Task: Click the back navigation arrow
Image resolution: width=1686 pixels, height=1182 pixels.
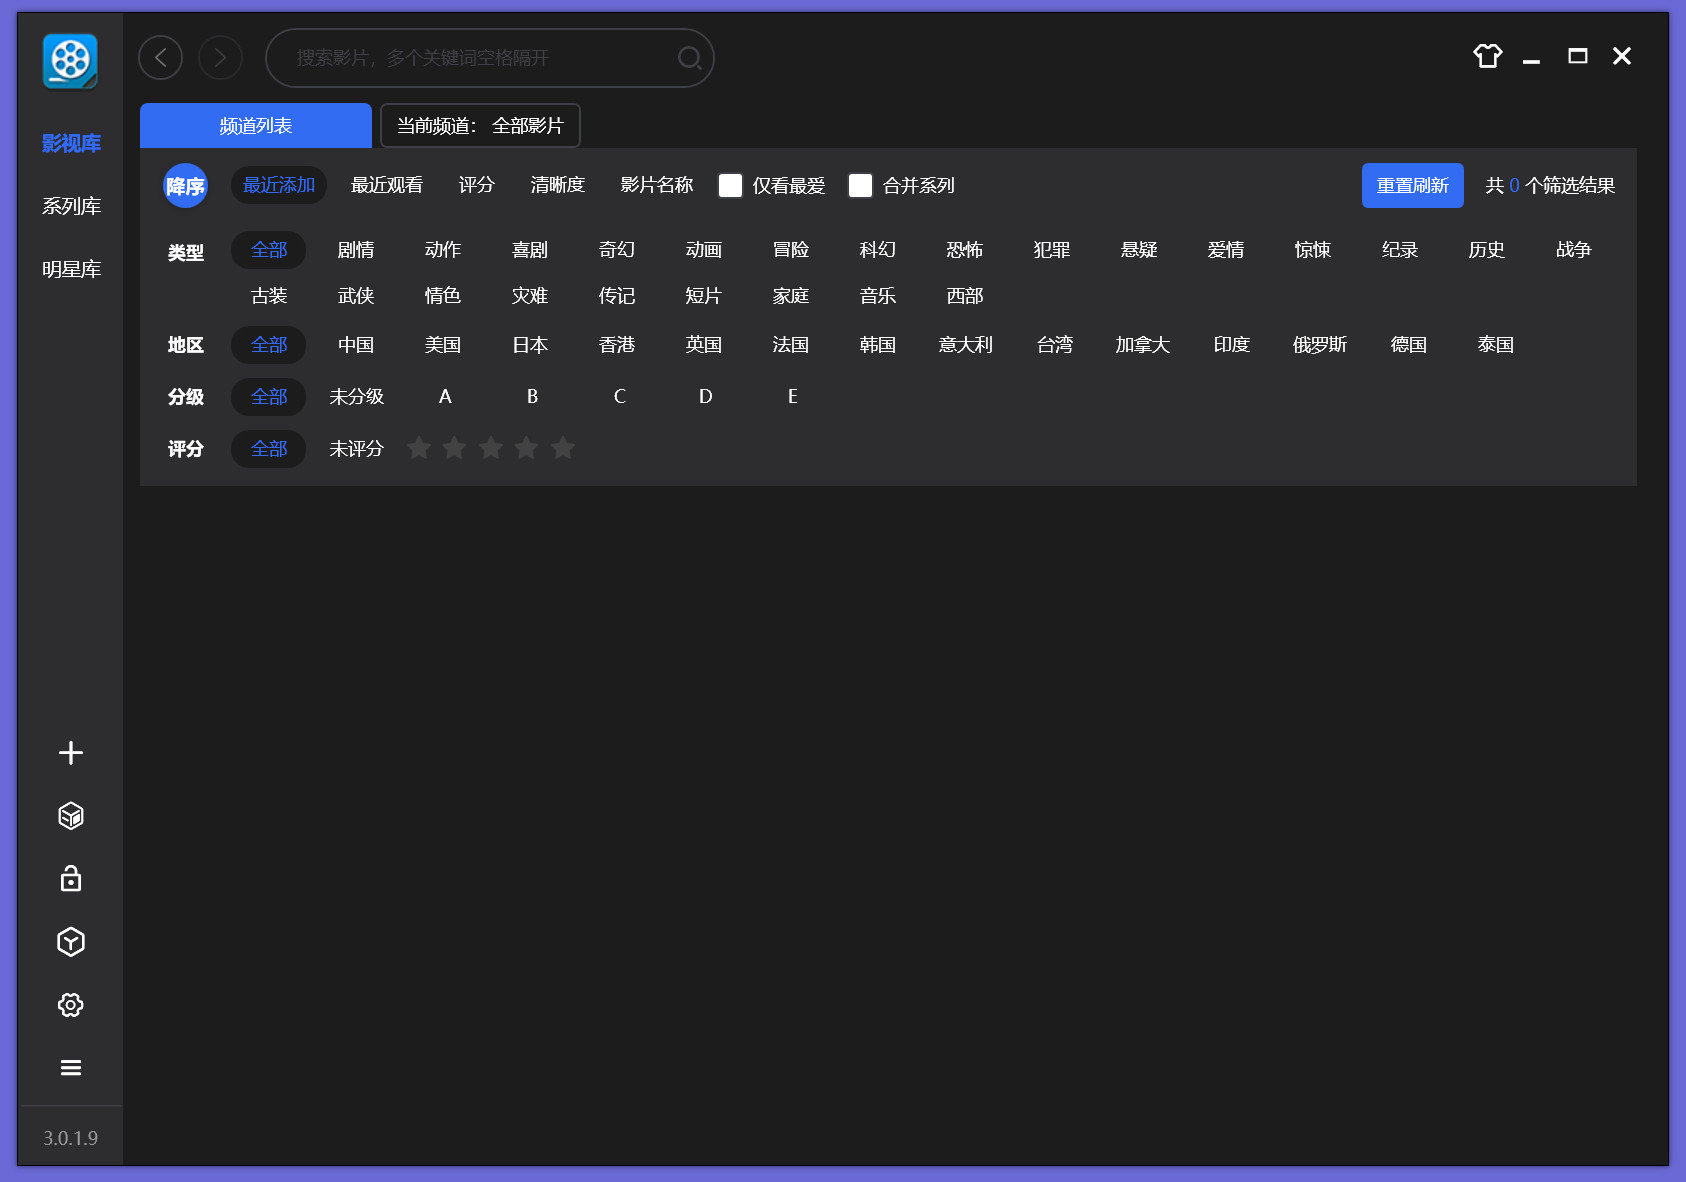Action: coord(160,57)
